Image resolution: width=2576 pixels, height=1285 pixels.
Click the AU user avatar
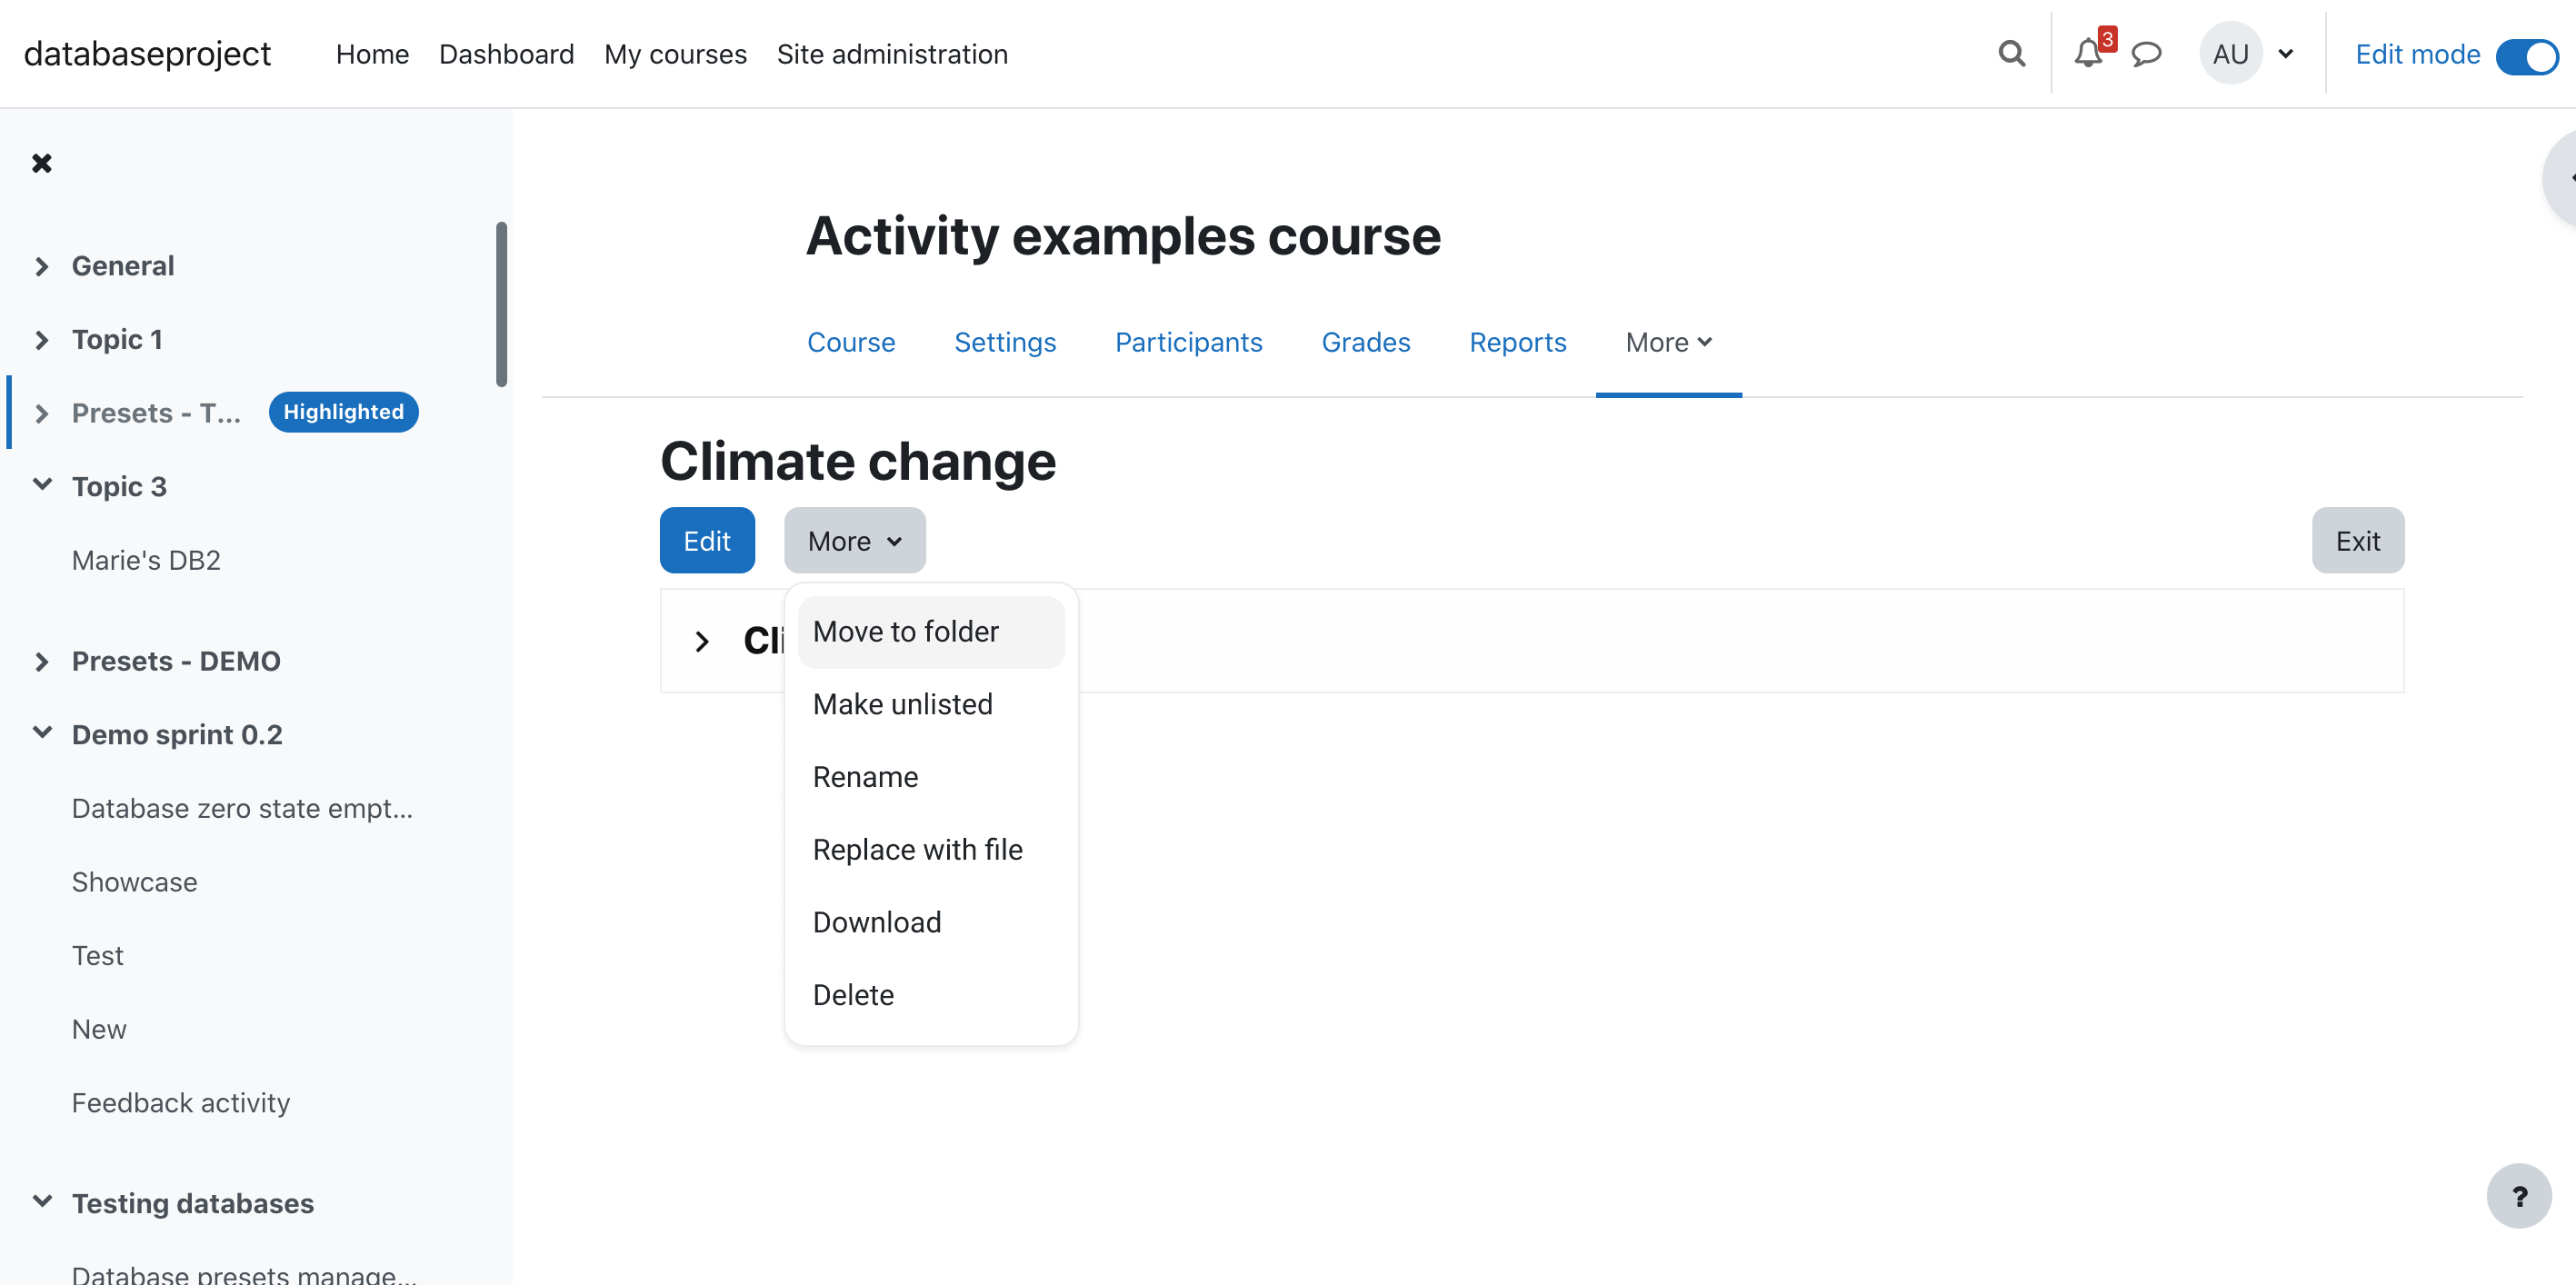(2230, 54)
